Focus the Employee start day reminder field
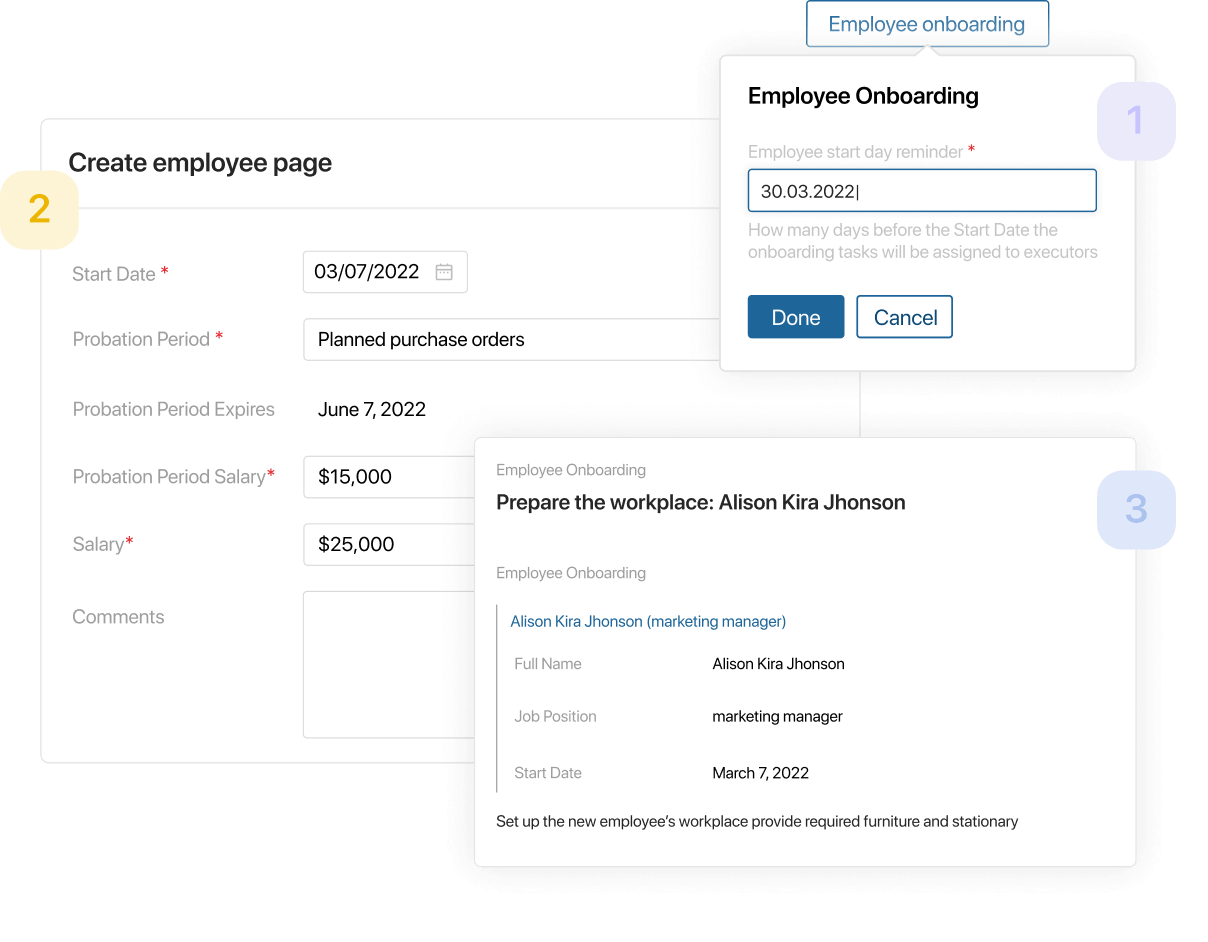The width and height of the screenshot is (1208, 942). [922, 191]
